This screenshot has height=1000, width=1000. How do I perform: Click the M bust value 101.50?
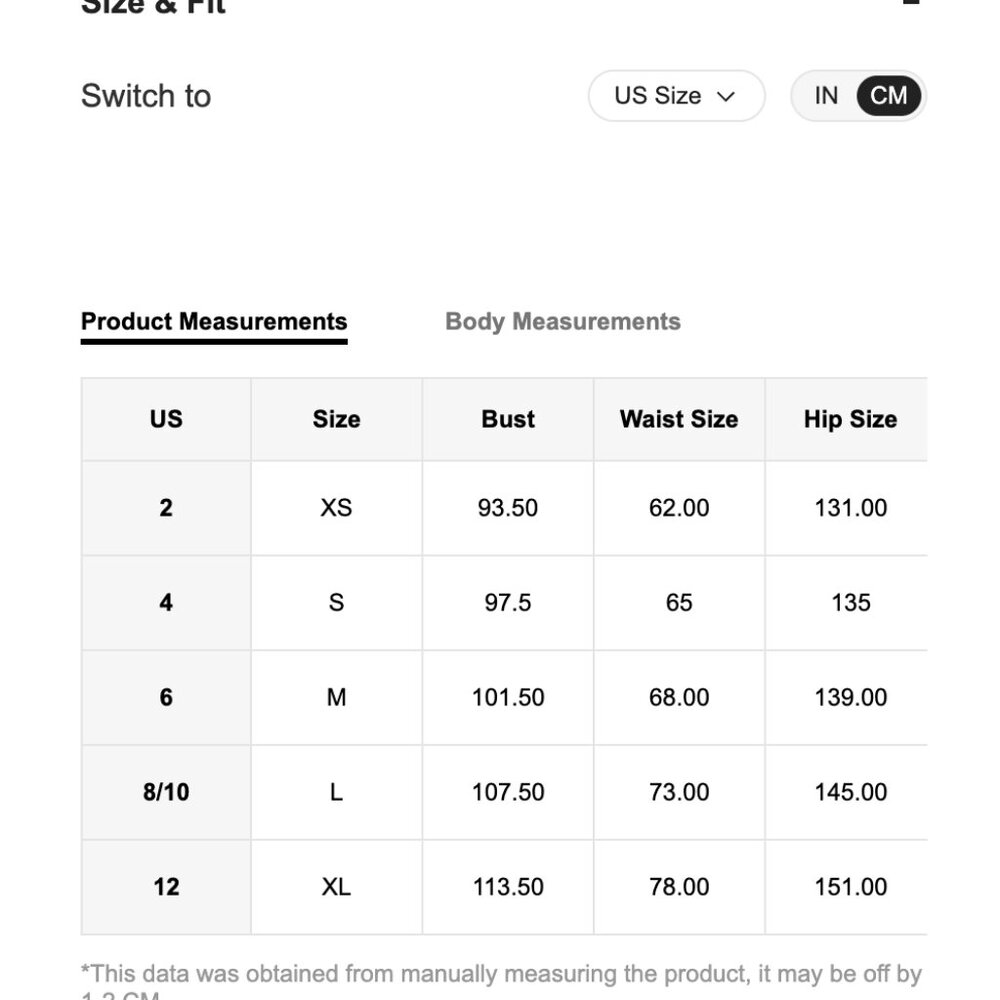(508, 697)
